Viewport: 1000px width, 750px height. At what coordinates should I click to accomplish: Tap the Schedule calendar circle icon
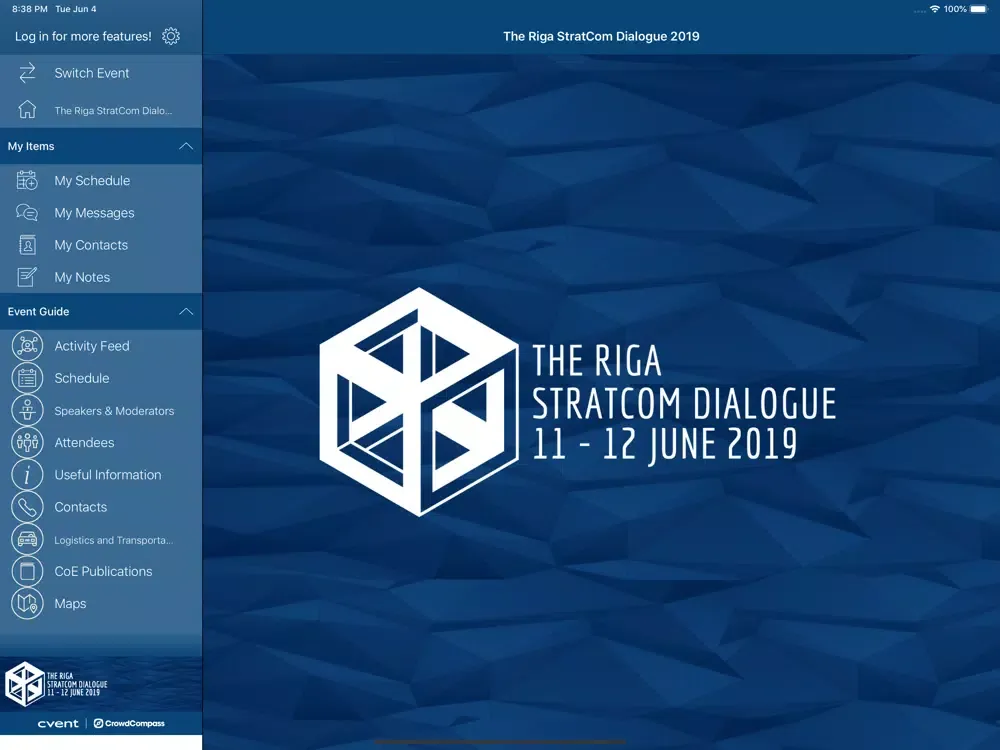click(x=27, y=378)
